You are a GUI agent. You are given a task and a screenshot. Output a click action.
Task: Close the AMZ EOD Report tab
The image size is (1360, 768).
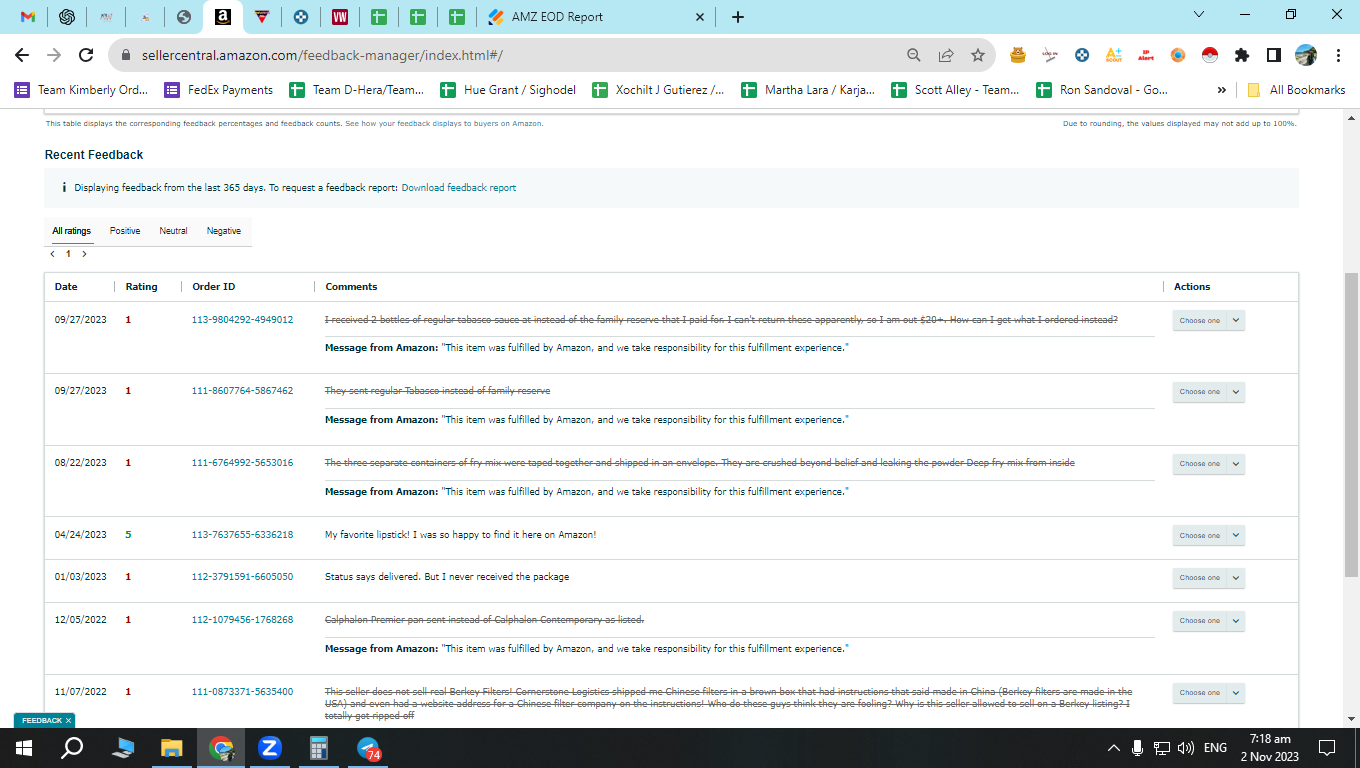pyautogui.click(x=700, y=17)
